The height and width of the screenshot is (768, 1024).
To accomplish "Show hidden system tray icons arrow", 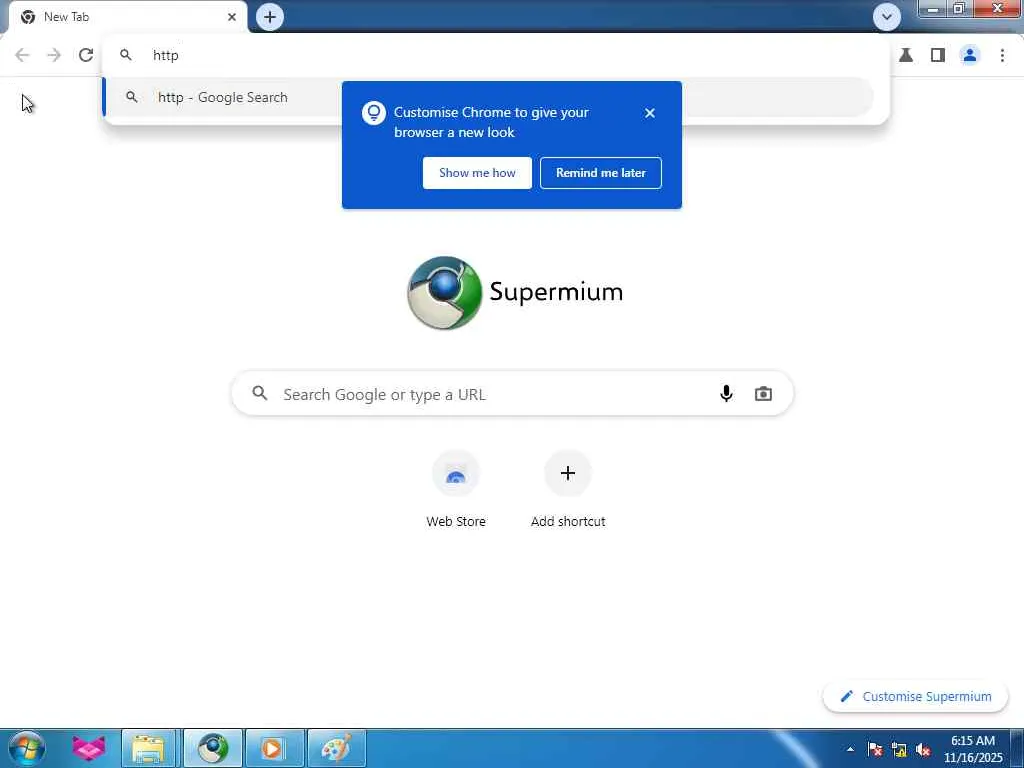I will click(x=850, y=750).
